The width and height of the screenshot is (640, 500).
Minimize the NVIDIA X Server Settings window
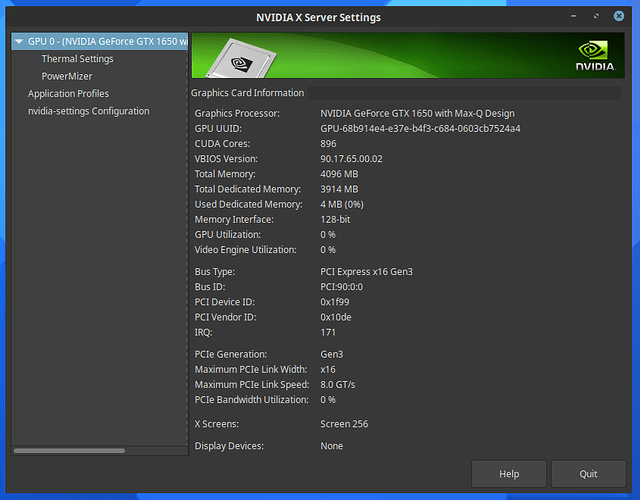click(x=573, y=16)
